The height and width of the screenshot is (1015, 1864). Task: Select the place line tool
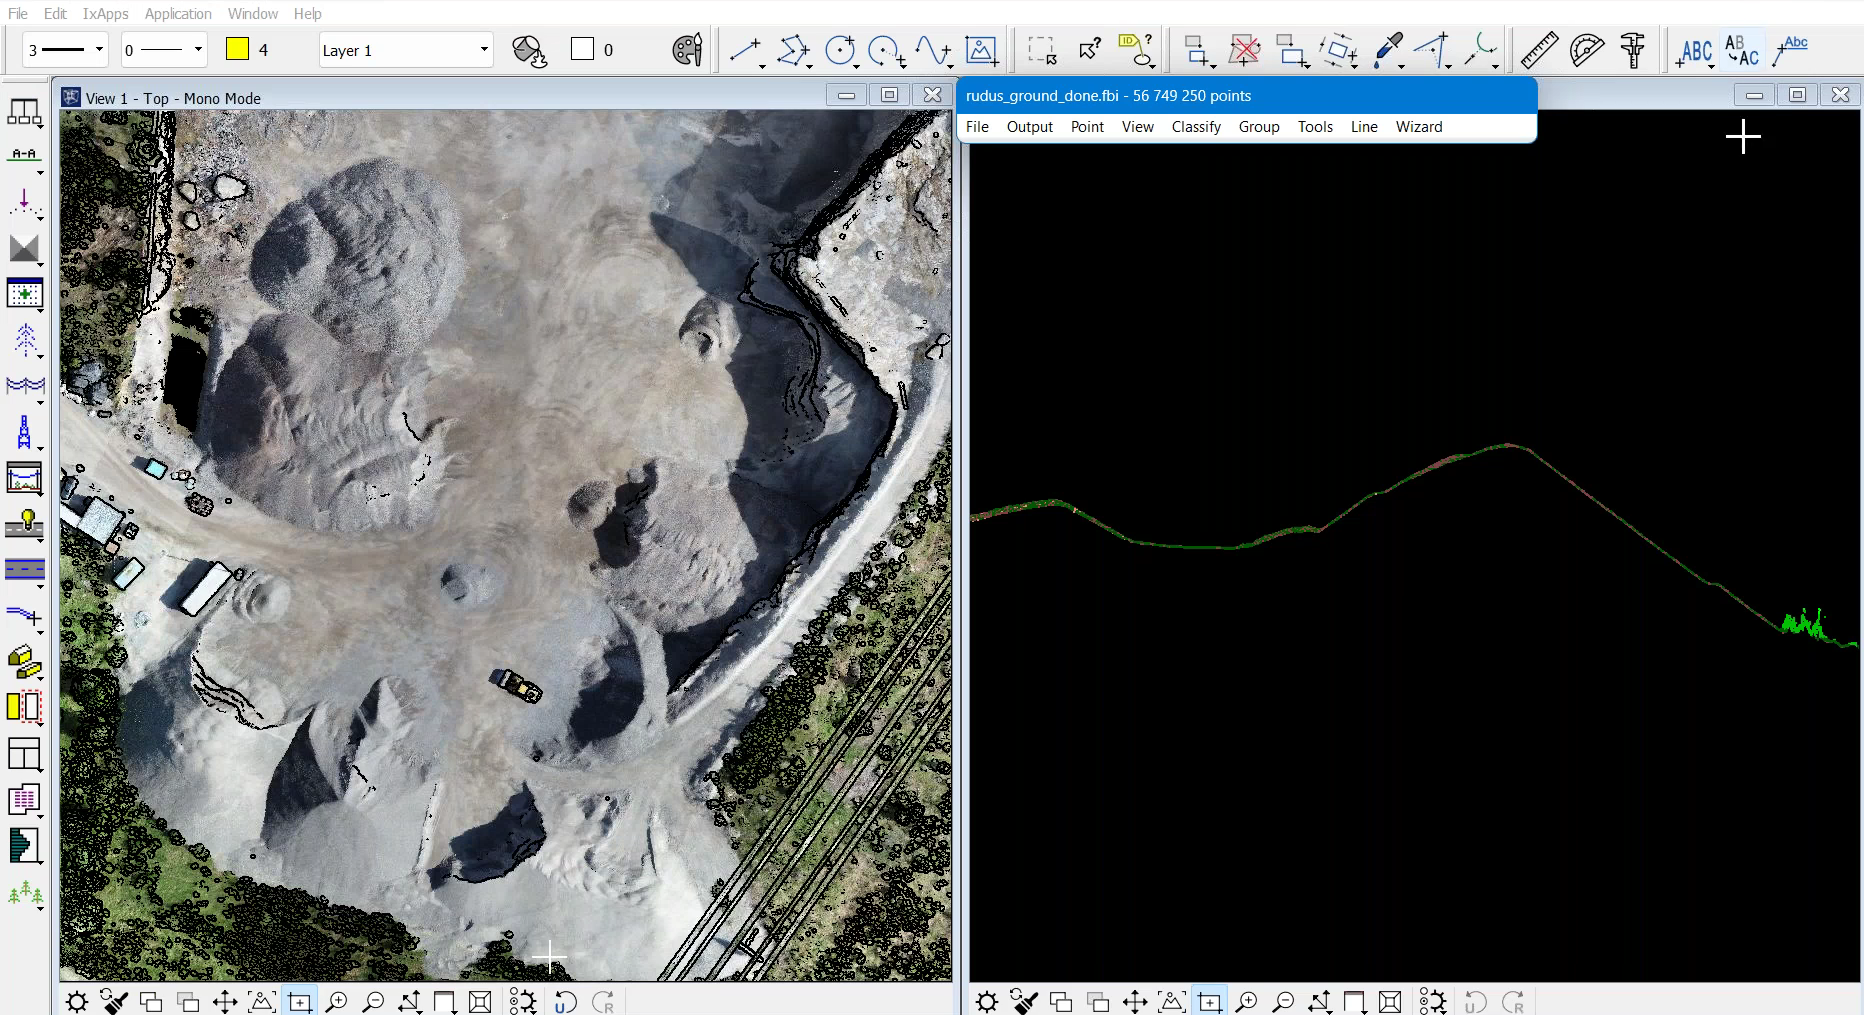click(x=745, y=50)
